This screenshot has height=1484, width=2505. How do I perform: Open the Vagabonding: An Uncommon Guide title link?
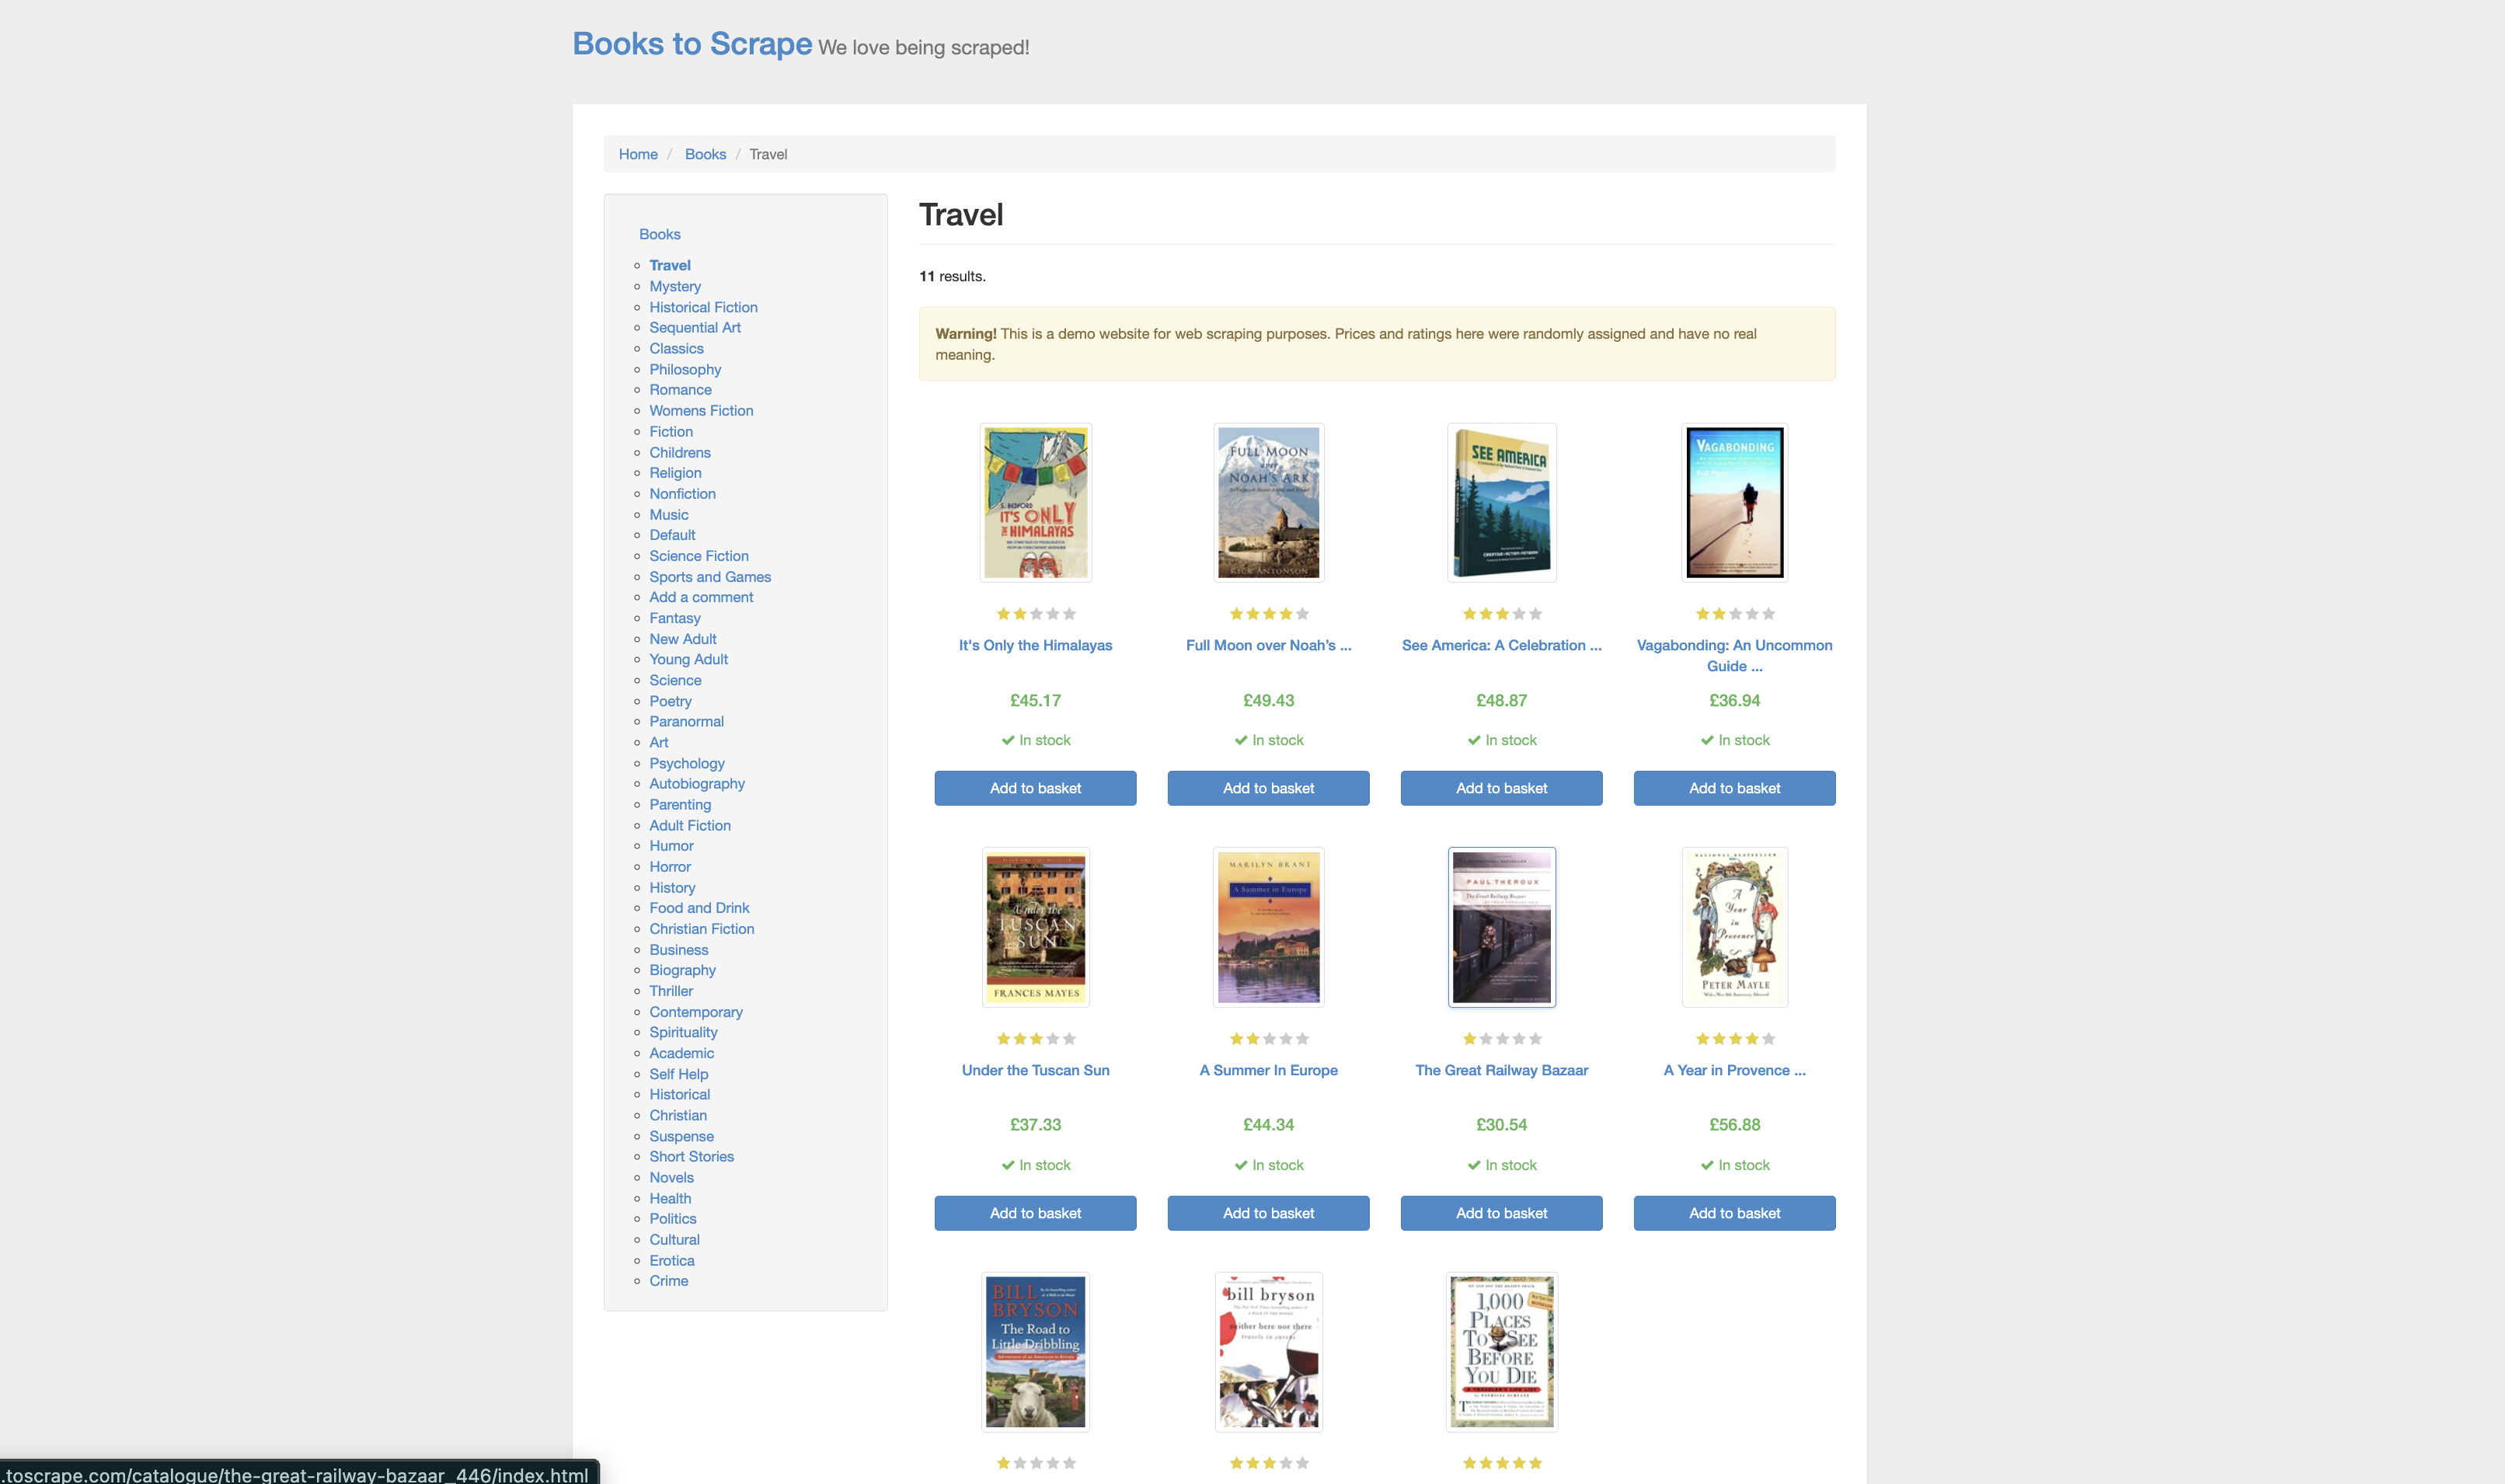pyautogui.click(x=1734, y=656)
